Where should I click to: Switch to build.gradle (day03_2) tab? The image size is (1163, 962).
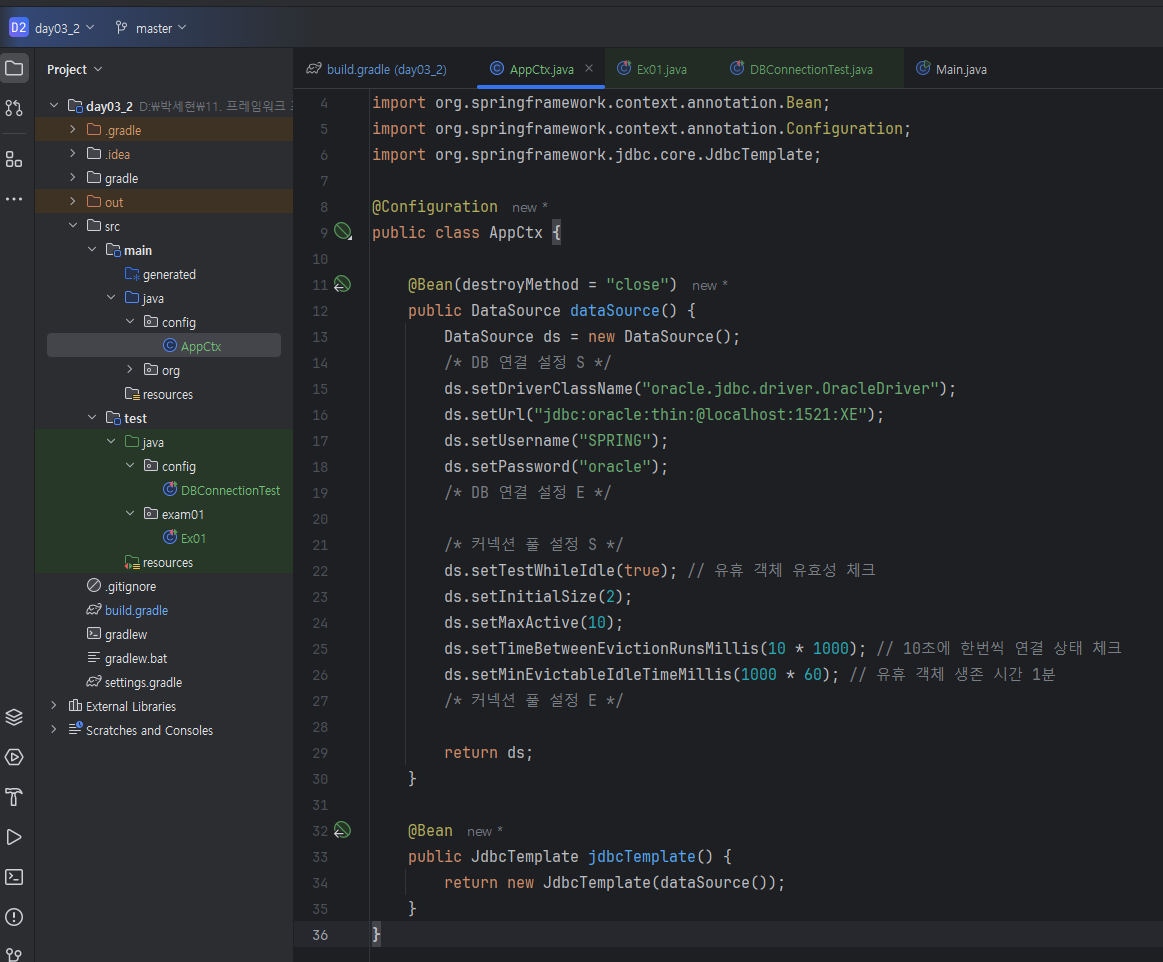point(377,69)
